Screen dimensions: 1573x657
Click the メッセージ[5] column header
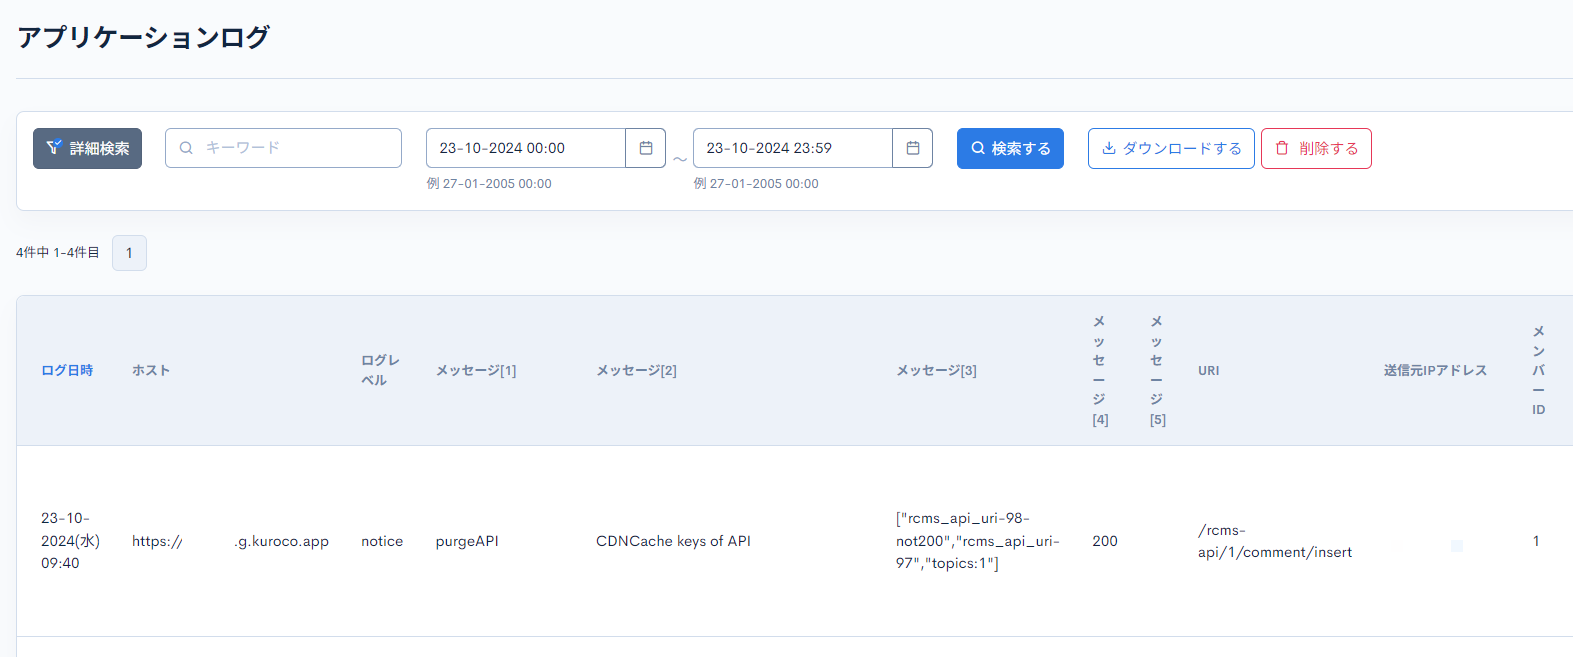[1157, 370]
